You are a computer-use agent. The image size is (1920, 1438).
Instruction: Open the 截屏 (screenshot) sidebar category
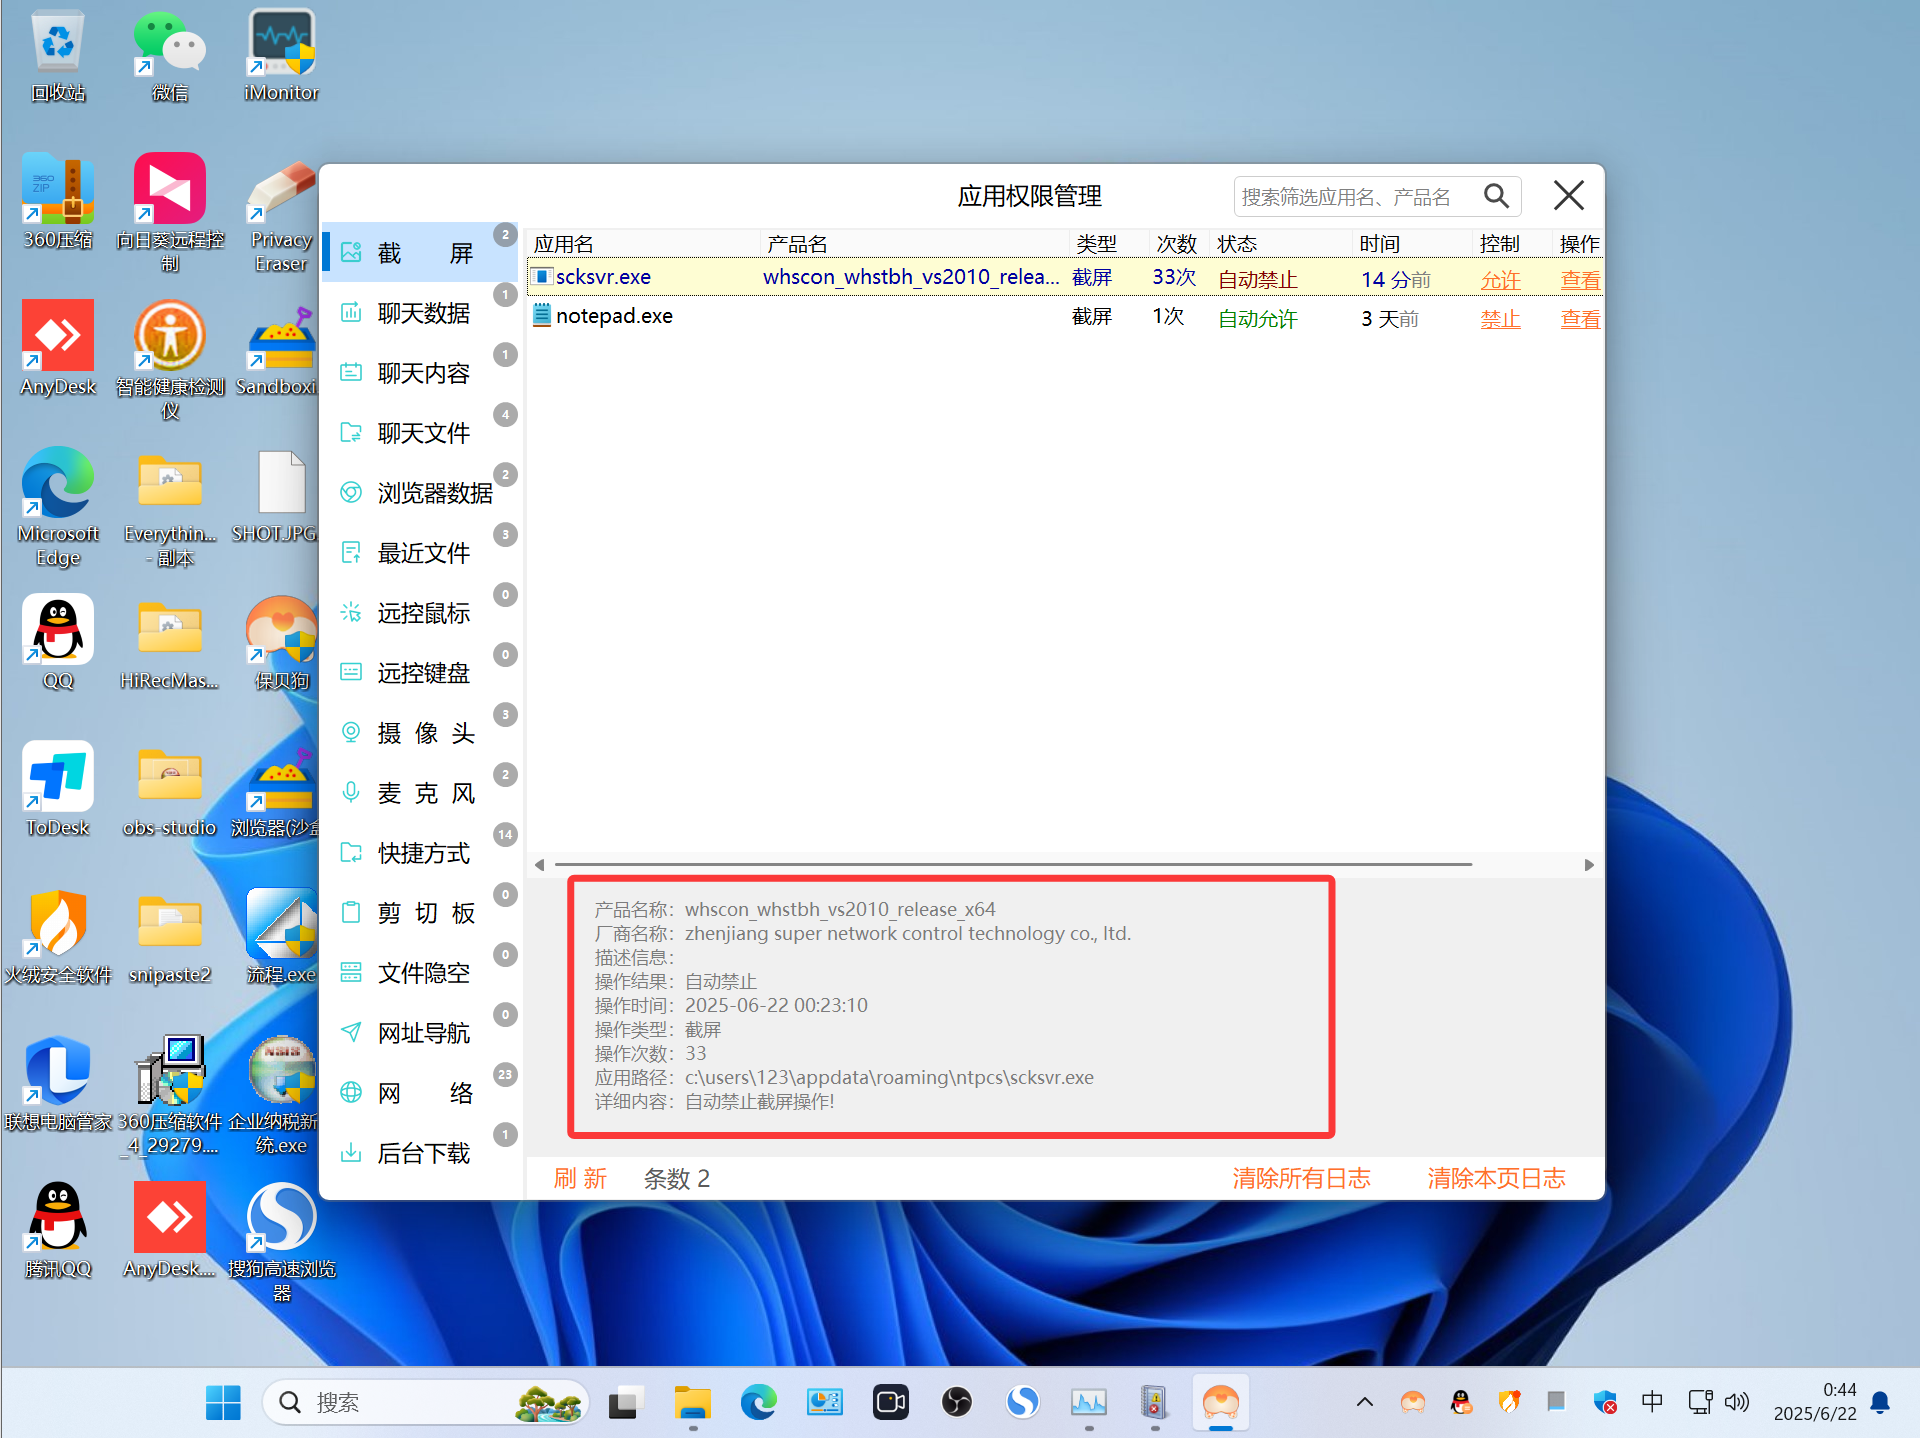click(420, 253)
